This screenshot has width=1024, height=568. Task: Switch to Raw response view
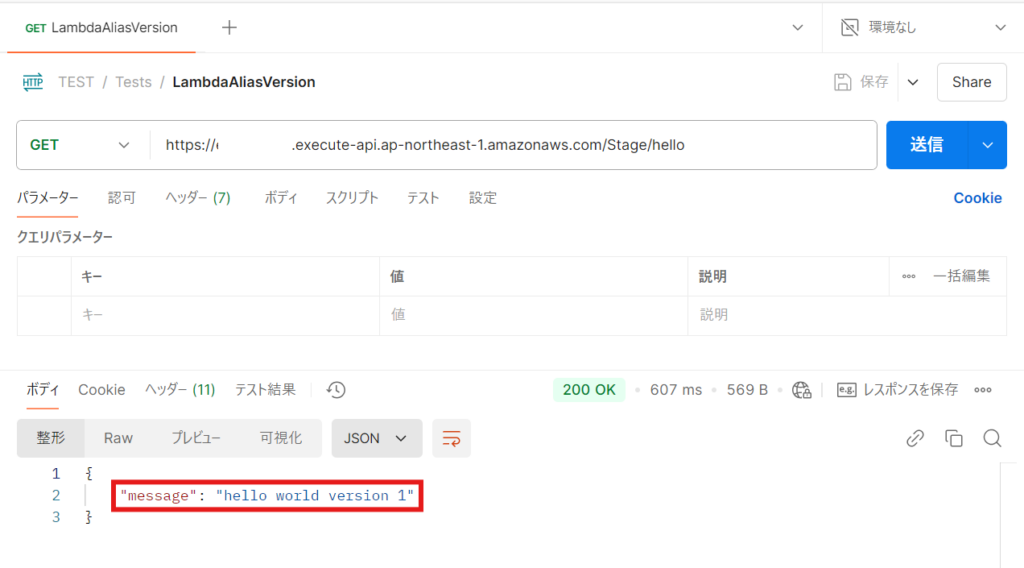(118, 438)
